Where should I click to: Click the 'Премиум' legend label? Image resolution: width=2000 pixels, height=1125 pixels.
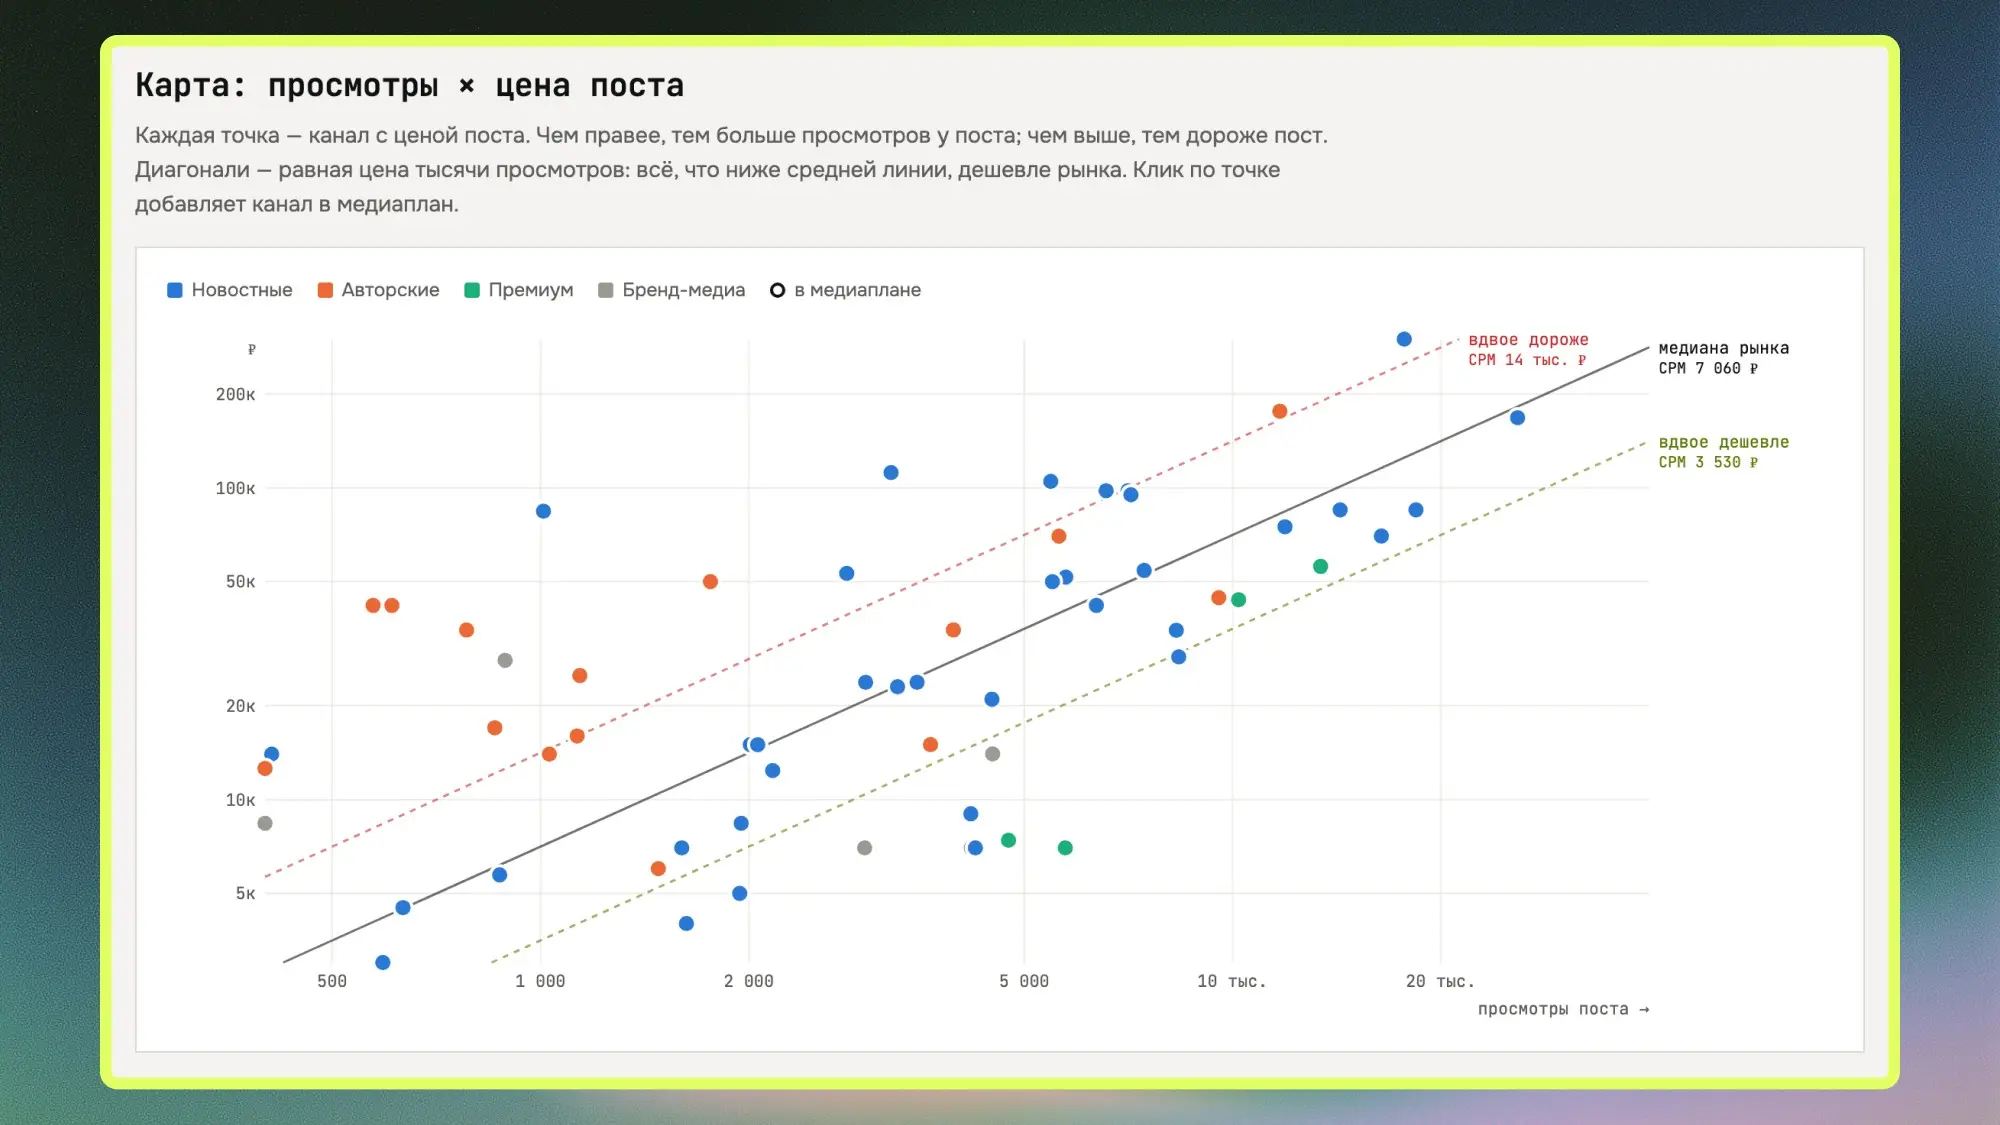(x=531, y=290)
